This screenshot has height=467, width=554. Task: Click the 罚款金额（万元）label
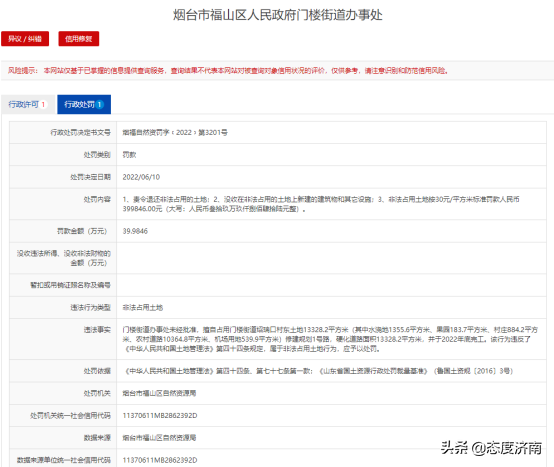point(82,231)
